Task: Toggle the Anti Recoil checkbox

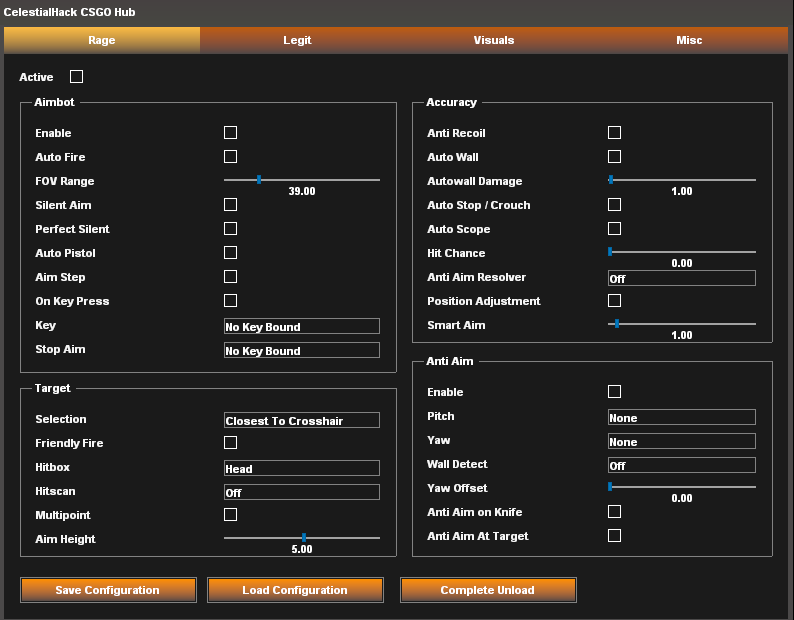Action: click(614, 133)
